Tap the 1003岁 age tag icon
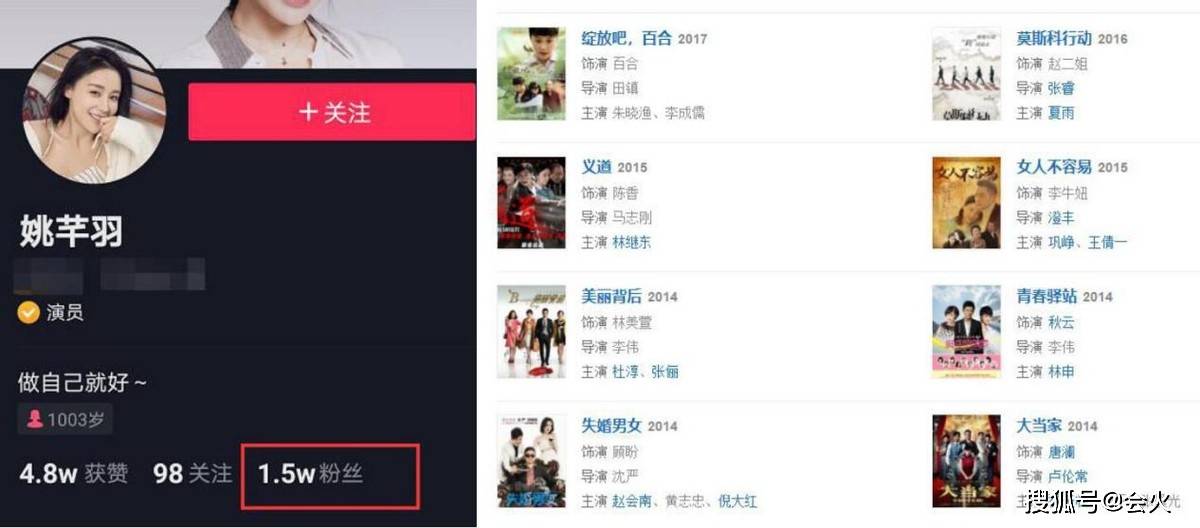The height and width of the screenshot is (528, 1200). coord(34,420)
